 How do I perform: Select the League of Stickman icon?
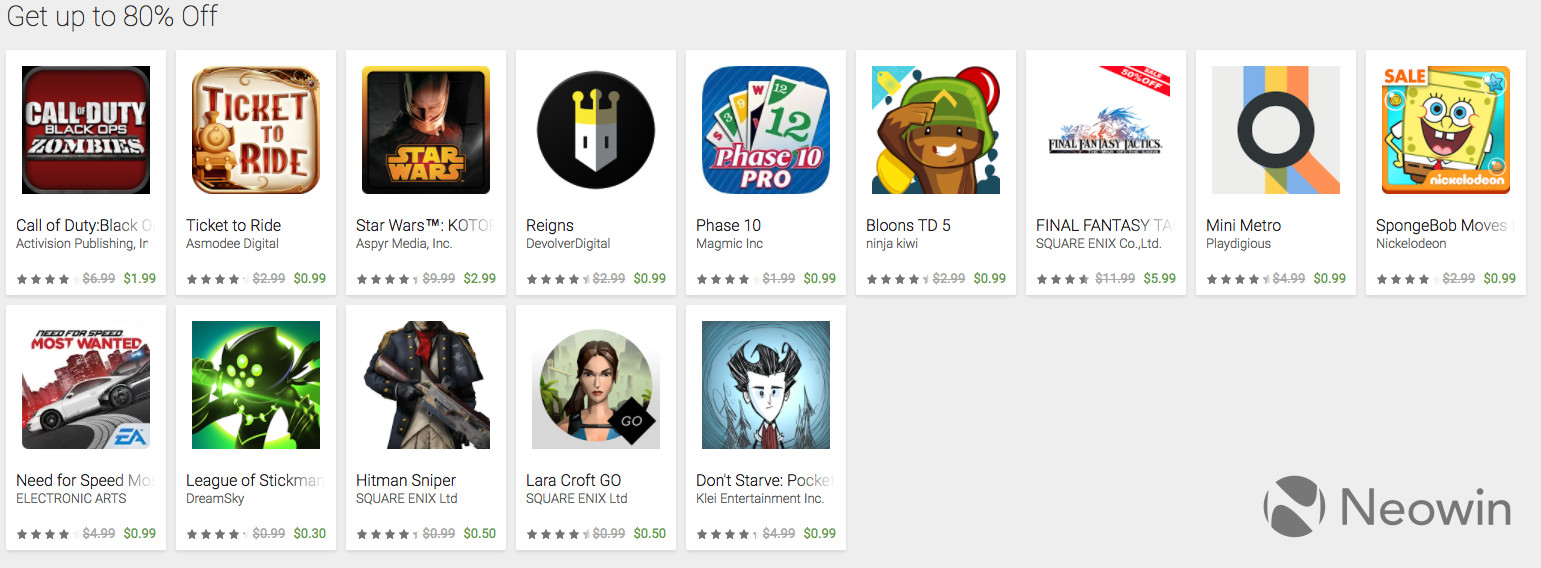[x=256, y=385]
